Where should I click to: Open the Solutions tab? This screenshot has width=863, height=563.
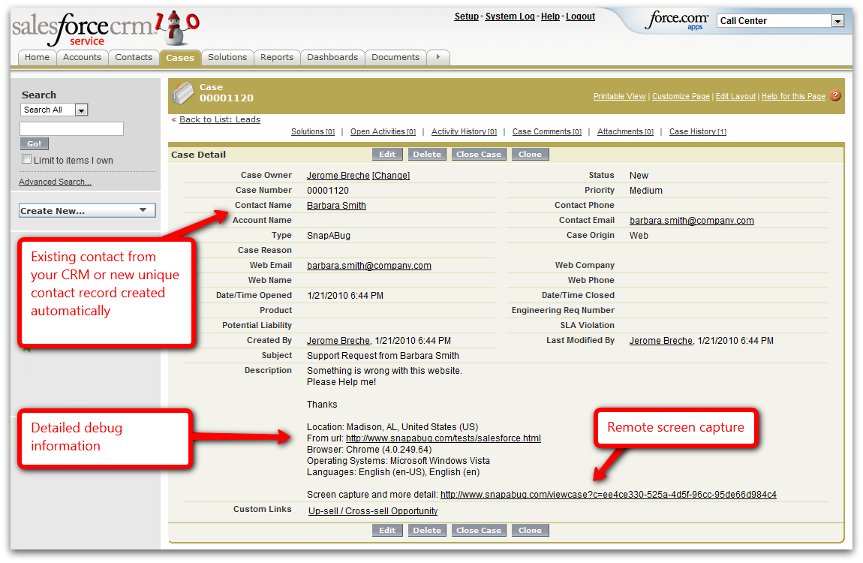[227, 57]
